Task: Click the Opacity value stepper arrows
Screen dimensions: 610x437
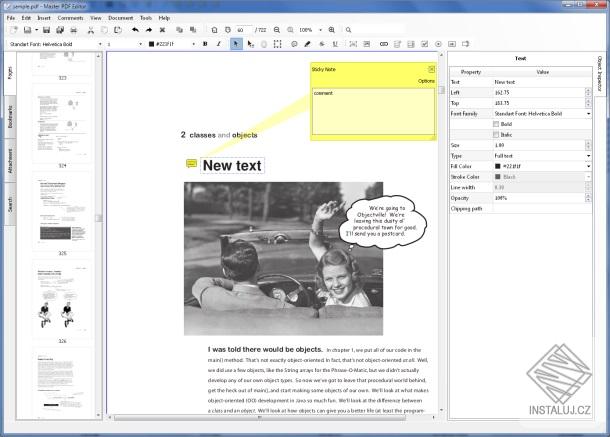Action: (588, 198)
